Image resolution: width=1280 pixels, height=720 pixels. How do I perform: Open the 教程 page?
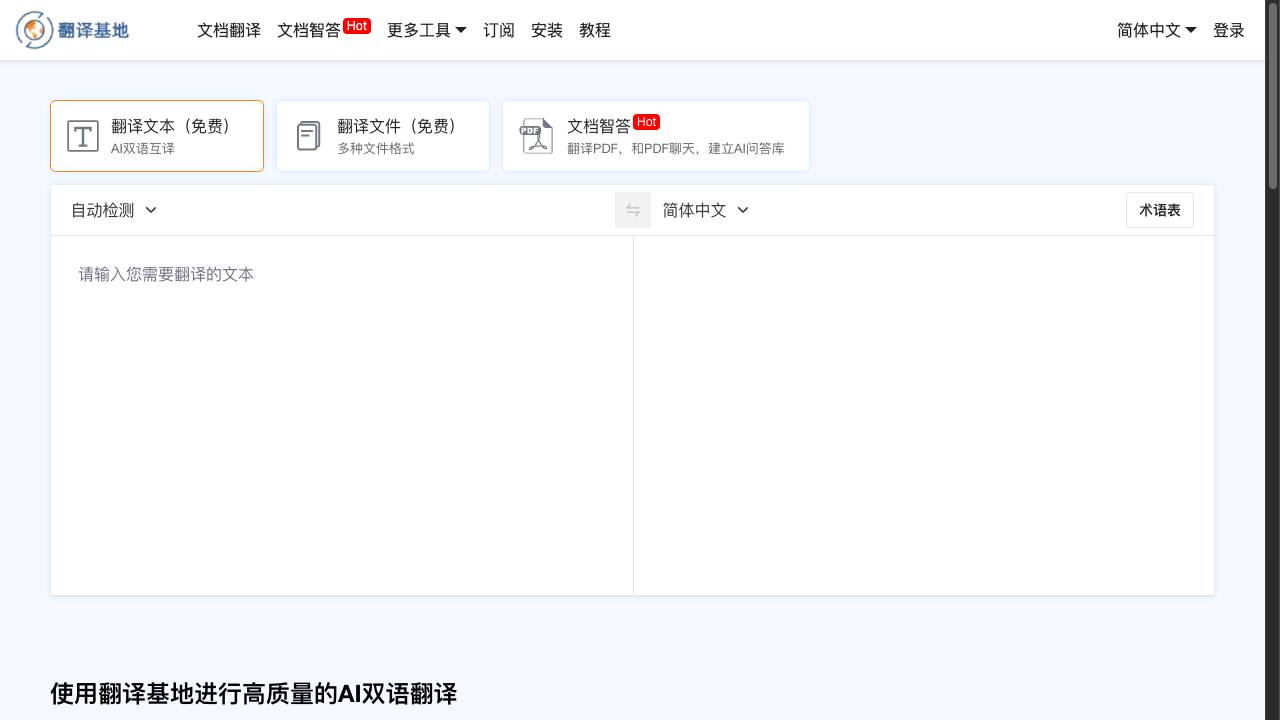coord(595,30)
